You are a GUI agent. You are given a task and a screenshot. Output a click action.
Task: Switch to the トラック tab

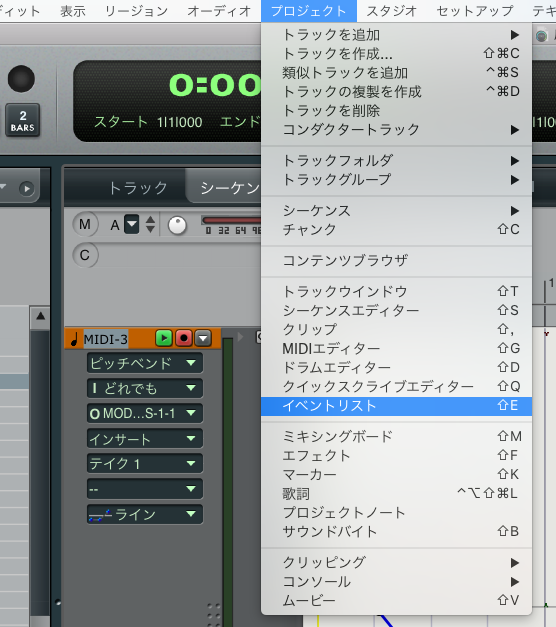coord(138,187)
